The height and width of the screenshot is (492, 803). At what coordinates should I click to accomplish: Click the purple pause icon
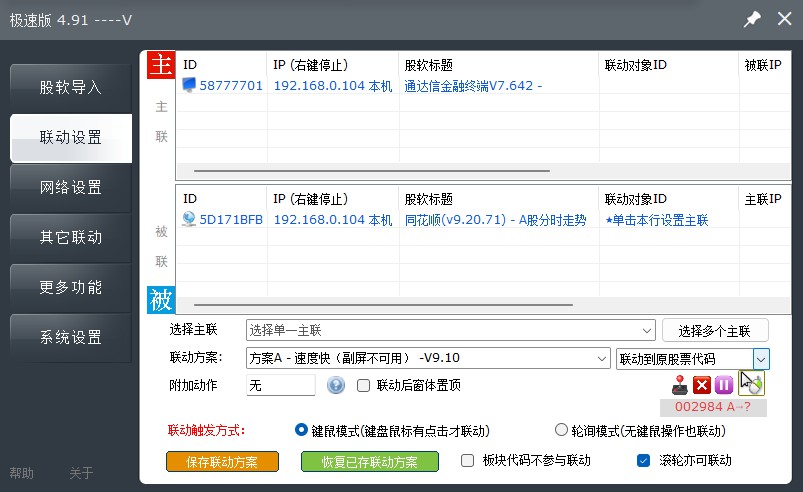pos(724,385)
